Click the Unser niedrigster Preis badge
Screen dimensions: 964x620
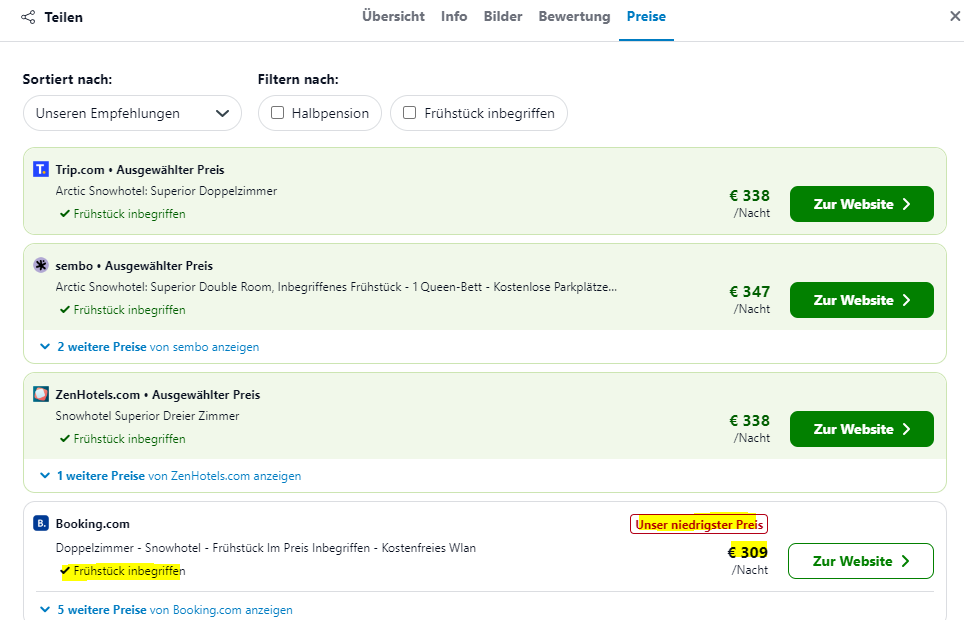(x=699, y=524)
